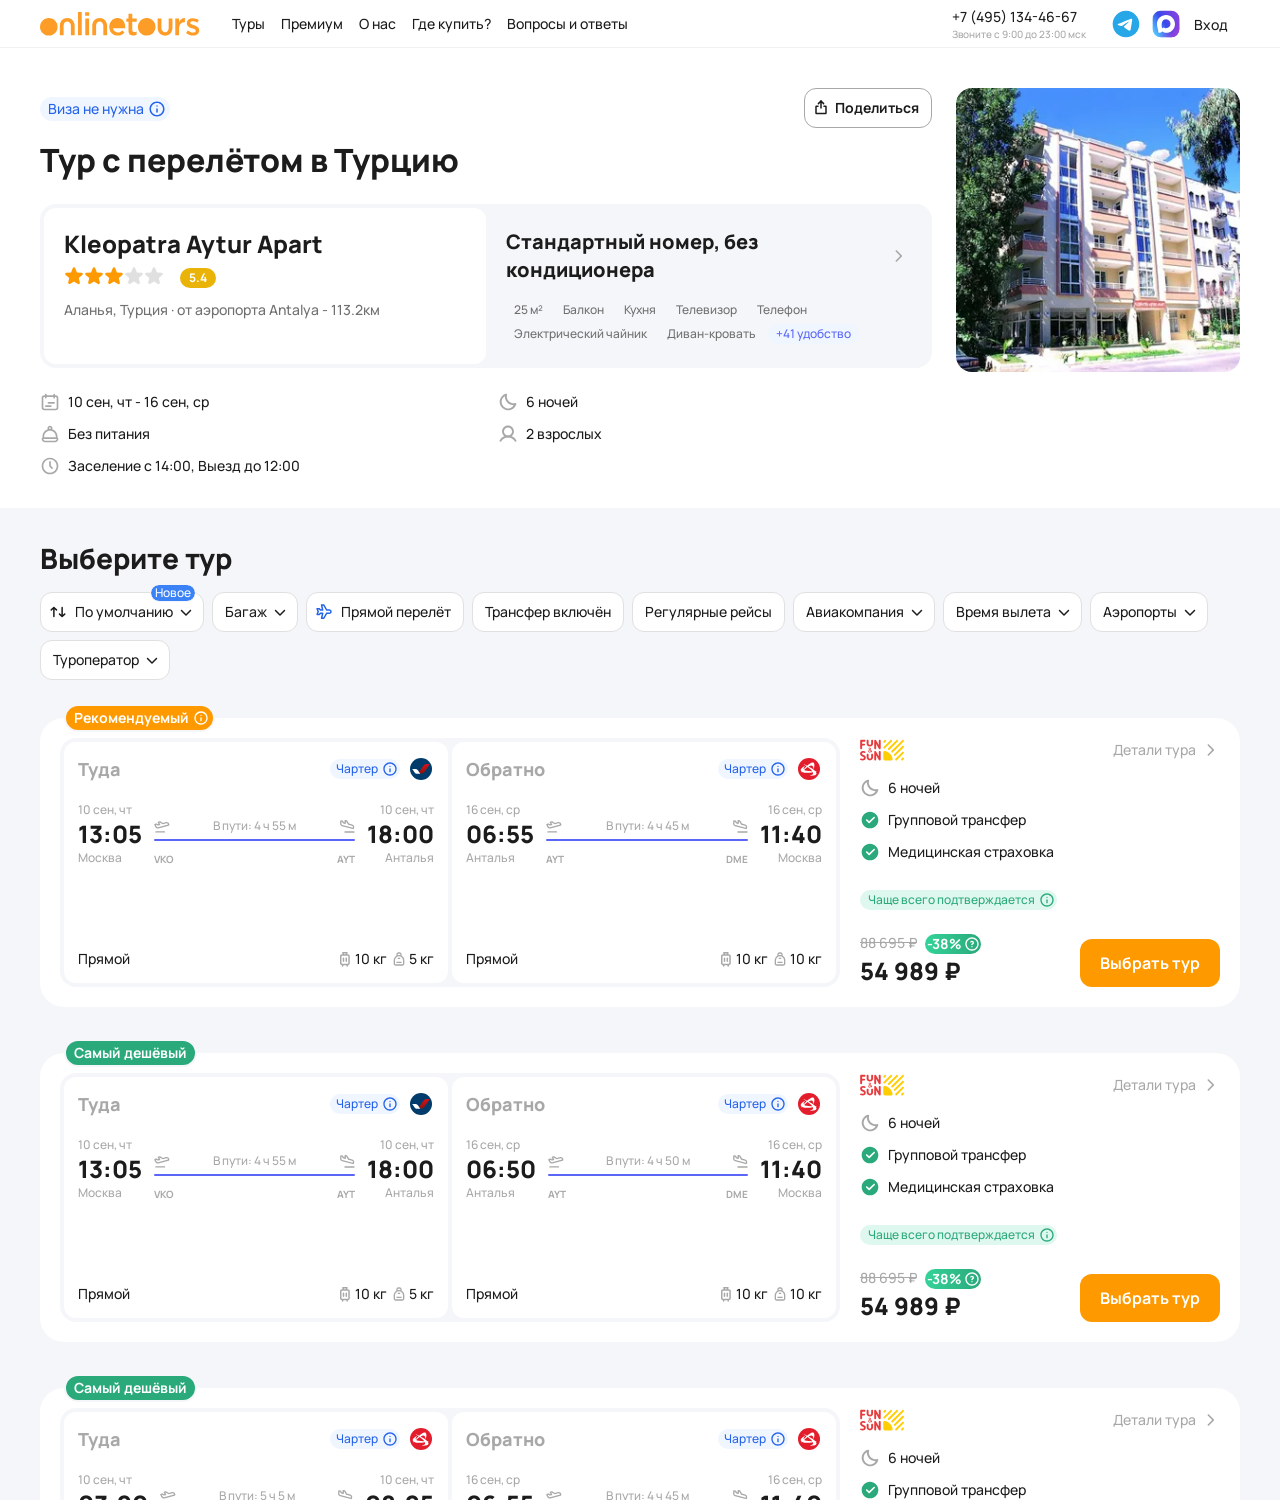Click airline logo on first Туда flight
1280x1500 pixels.
click(421, 769)
